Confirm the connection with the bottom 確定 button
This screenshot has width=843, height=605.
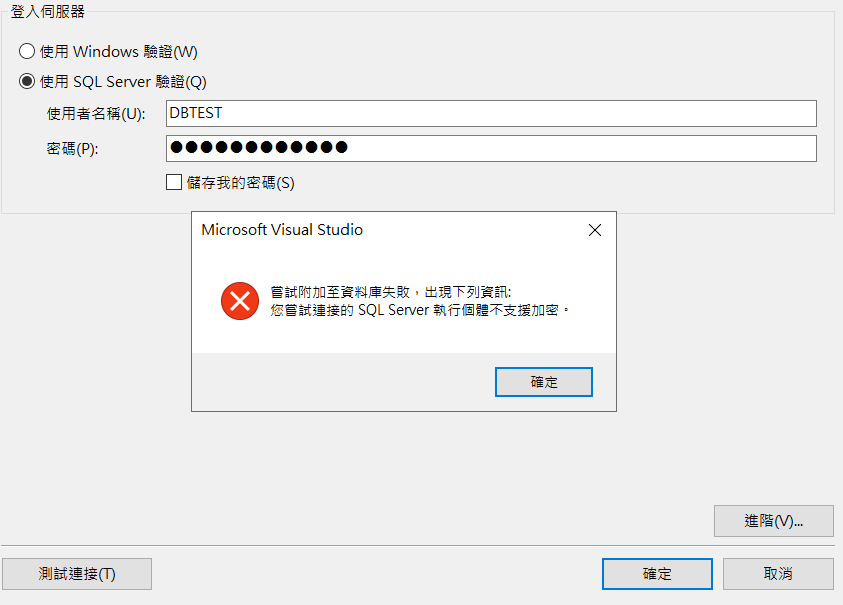click(x=657, y=574)
